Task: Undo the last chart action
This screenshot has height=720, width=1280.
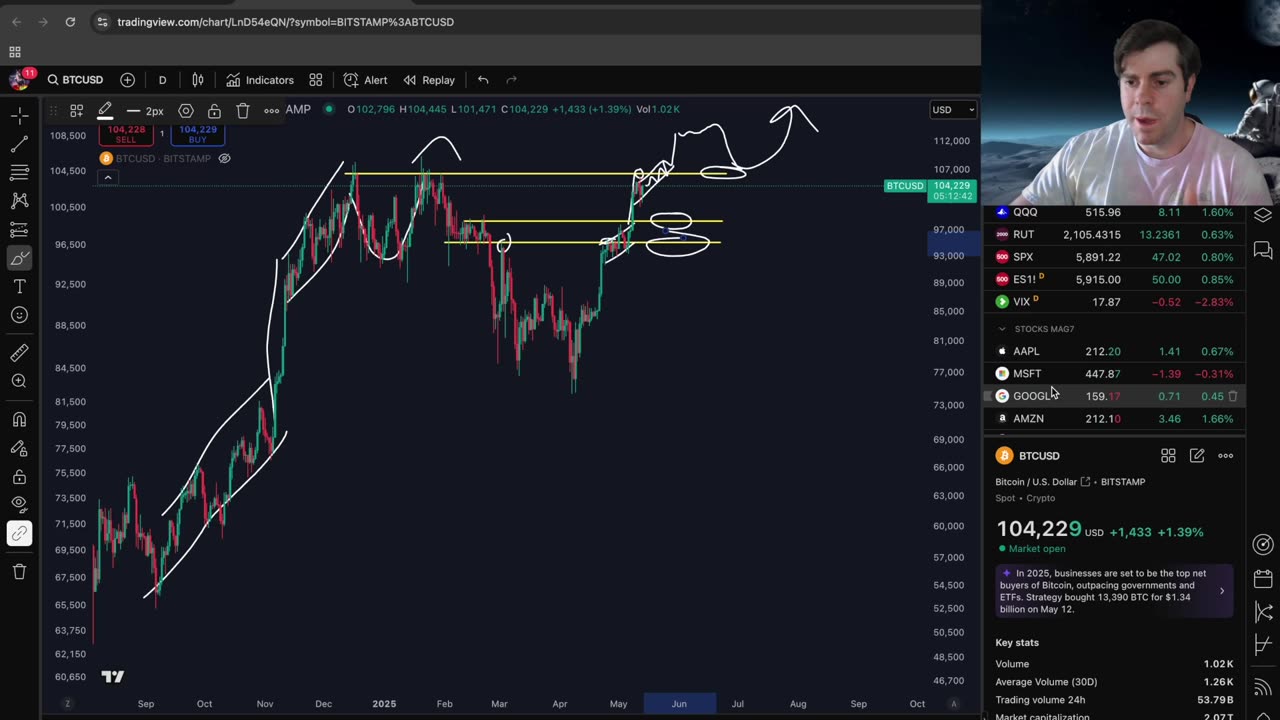Action: tap(483, 80)
